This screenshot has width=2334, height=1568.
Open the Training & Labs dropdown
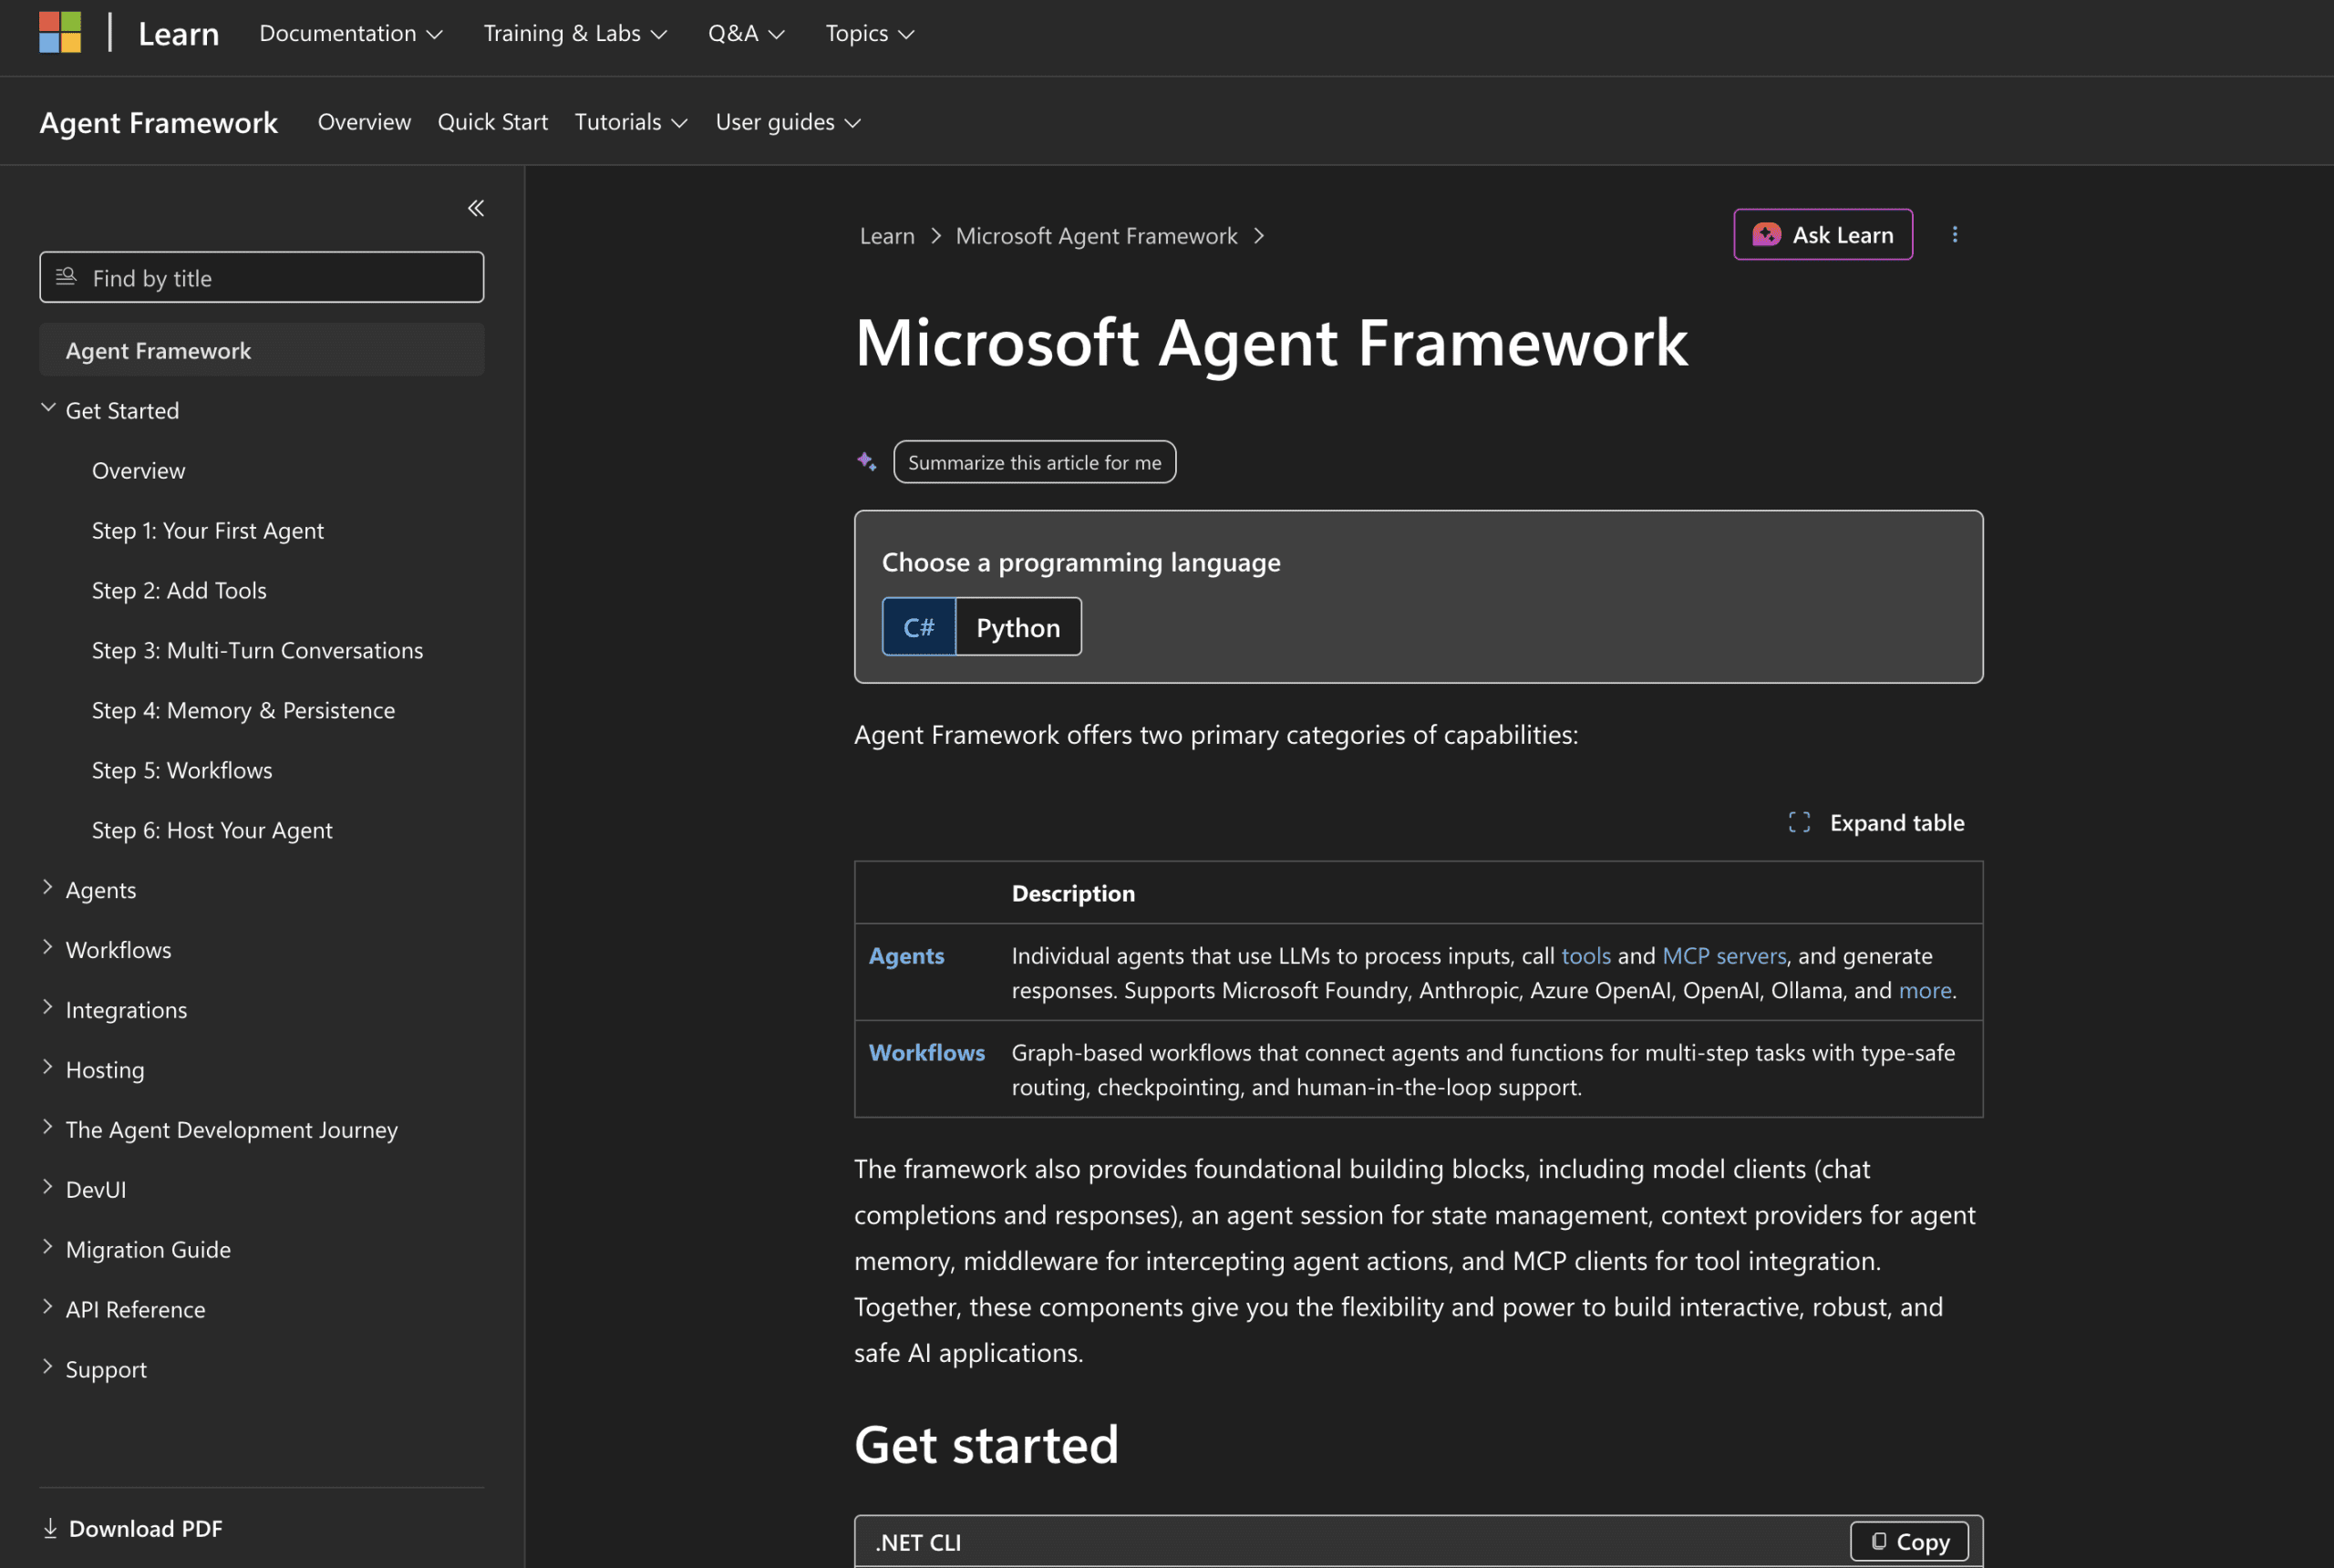pos(575,33)
